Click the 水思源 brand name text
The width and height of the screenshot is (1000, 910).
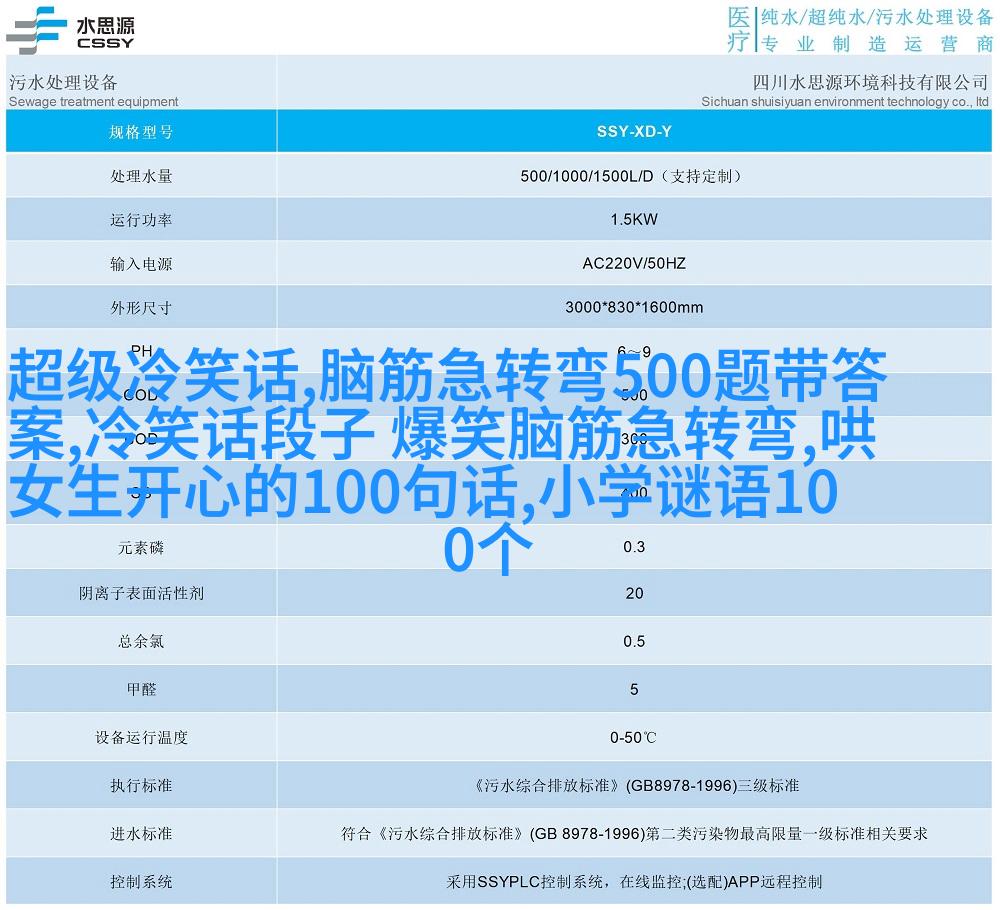click(x=104, y=24)
